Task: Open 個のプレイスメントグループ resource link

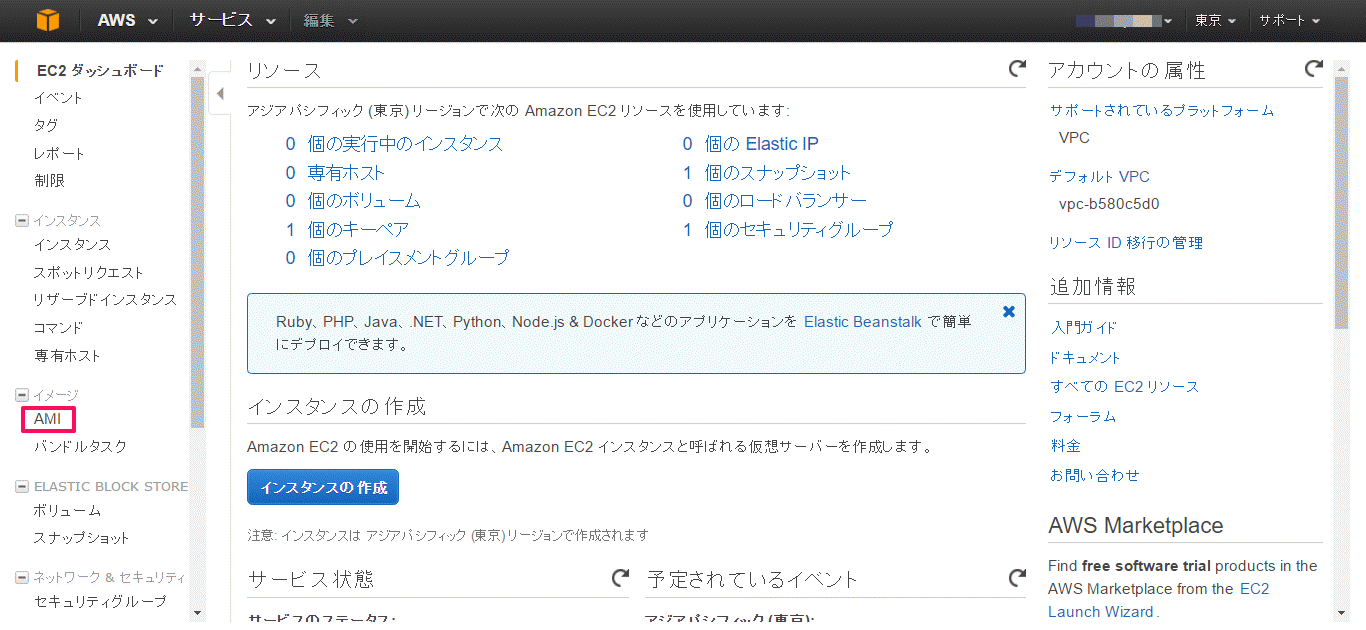Action: coord(408,258)
